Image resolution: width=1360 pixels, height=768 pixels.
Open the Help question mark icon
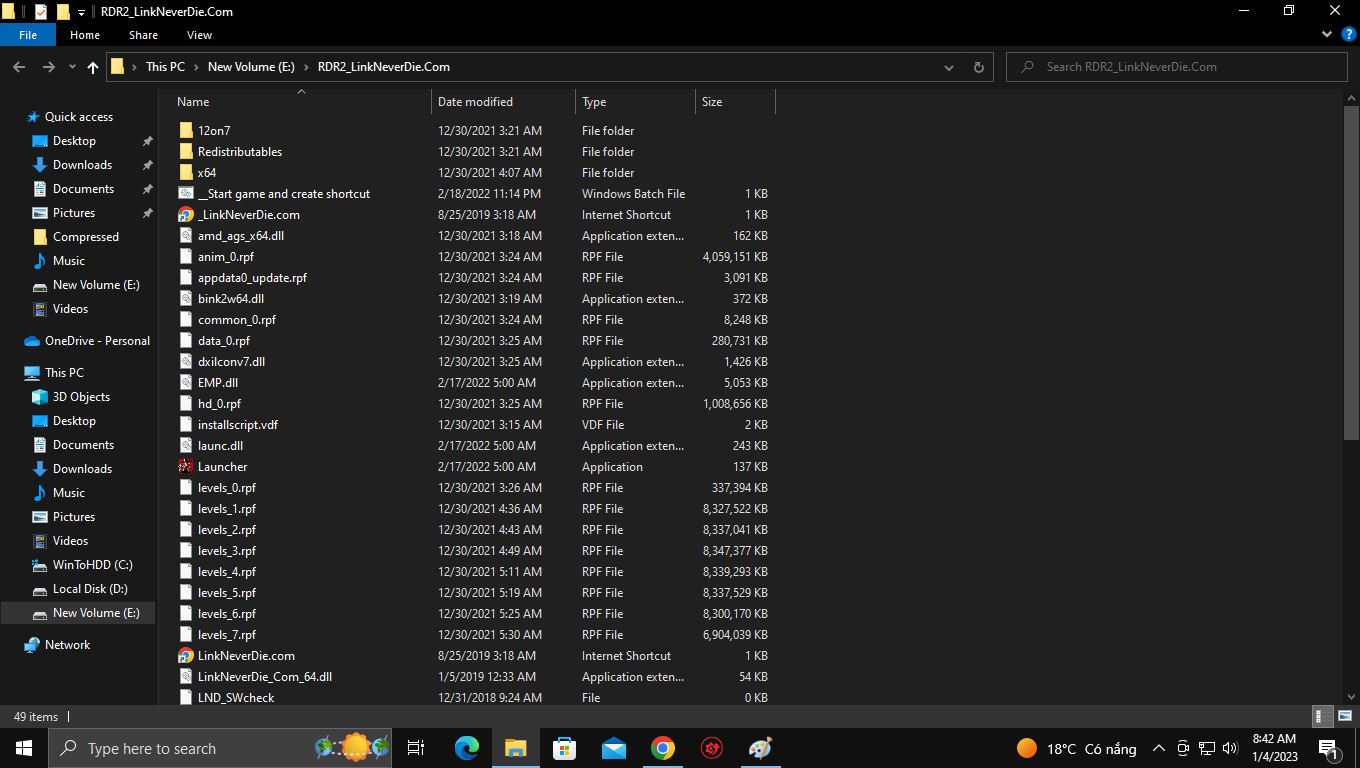(1349, 35)
